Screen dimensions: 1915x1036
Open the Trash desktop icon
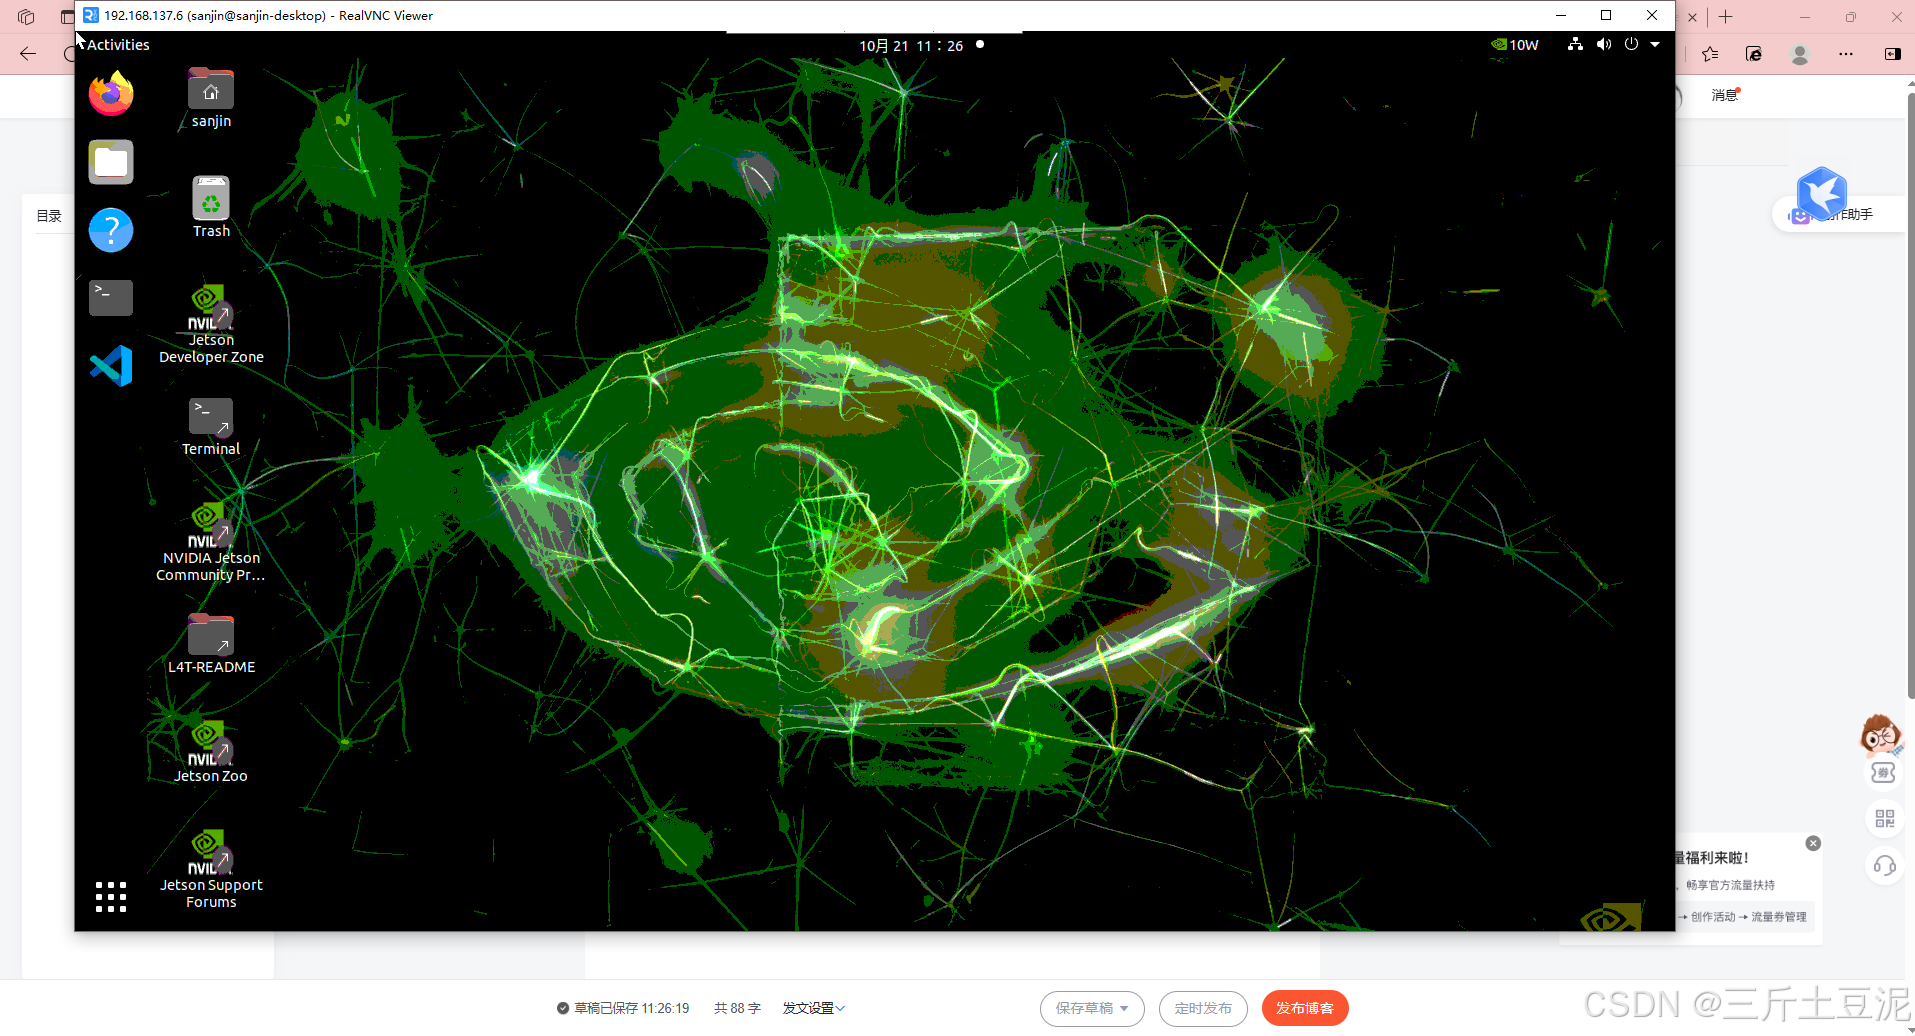pos(211,207)
